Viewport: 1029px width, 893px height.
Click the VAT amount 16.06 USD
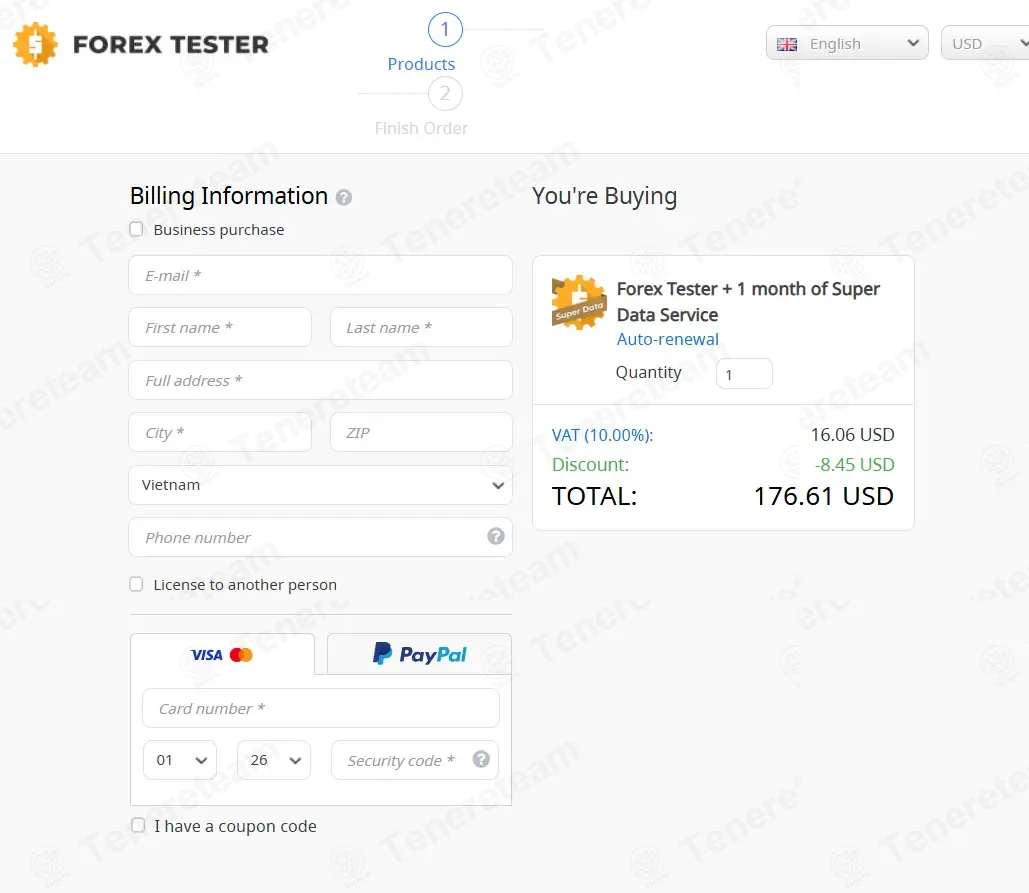pyautogui.click(x=852, y=435)
